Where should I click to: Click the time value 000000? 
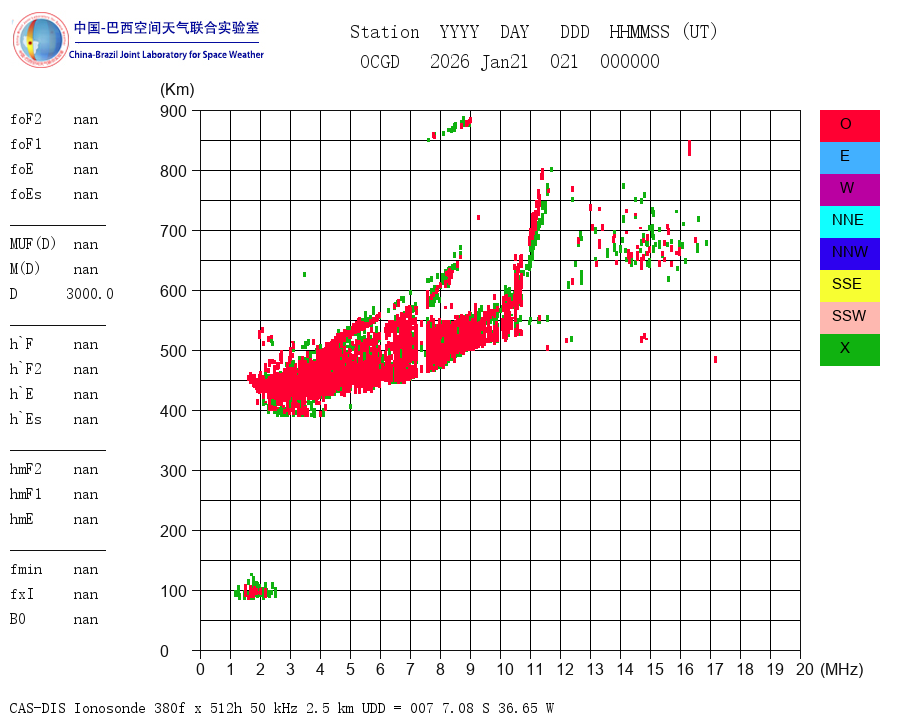coord(630,61)
